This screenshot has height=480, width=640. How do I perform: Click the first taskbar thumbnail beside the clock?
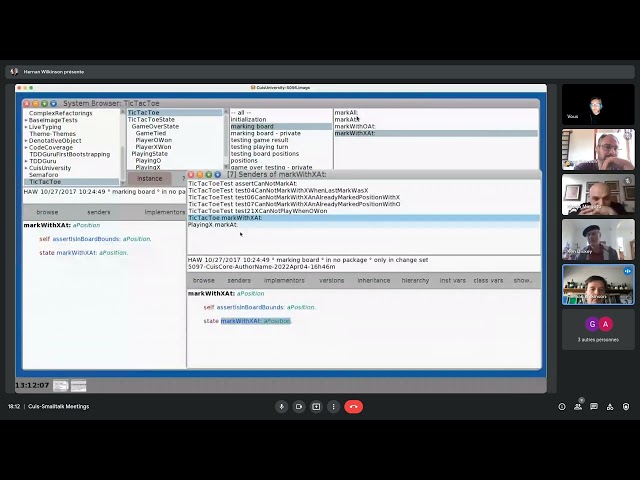click(x=60, y=385)
